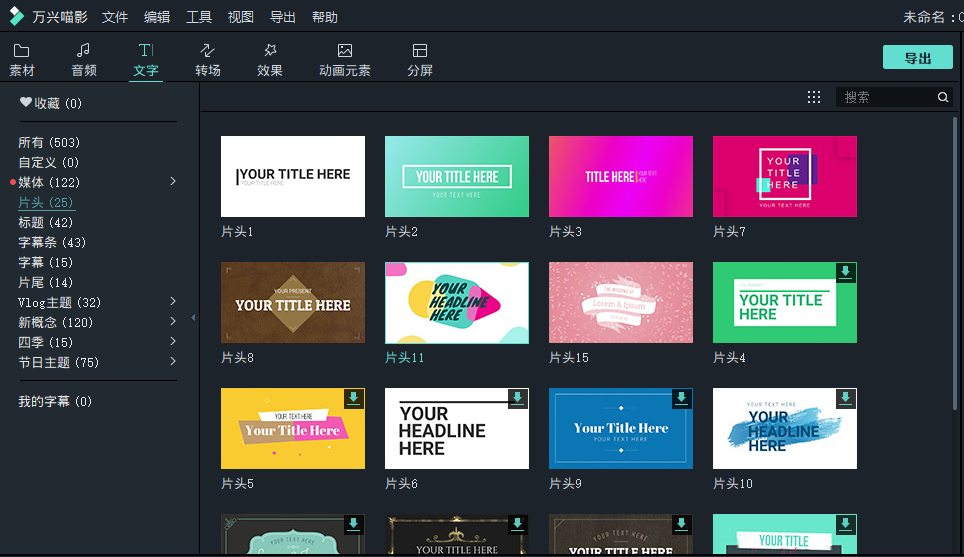Open the 工具 menu
This screenshot has width=964, height=557.
(199, 17)
